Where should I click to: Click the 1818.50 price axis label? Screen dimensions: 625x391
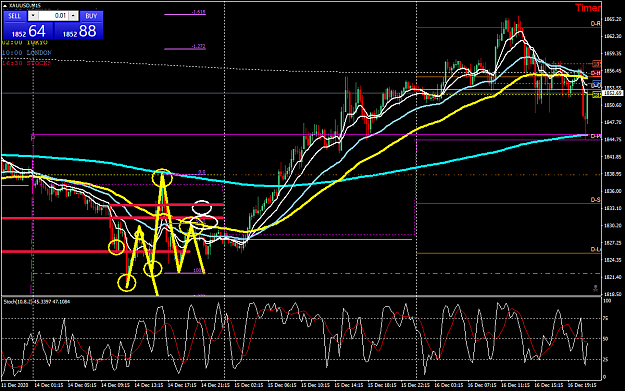coord(612,294)
